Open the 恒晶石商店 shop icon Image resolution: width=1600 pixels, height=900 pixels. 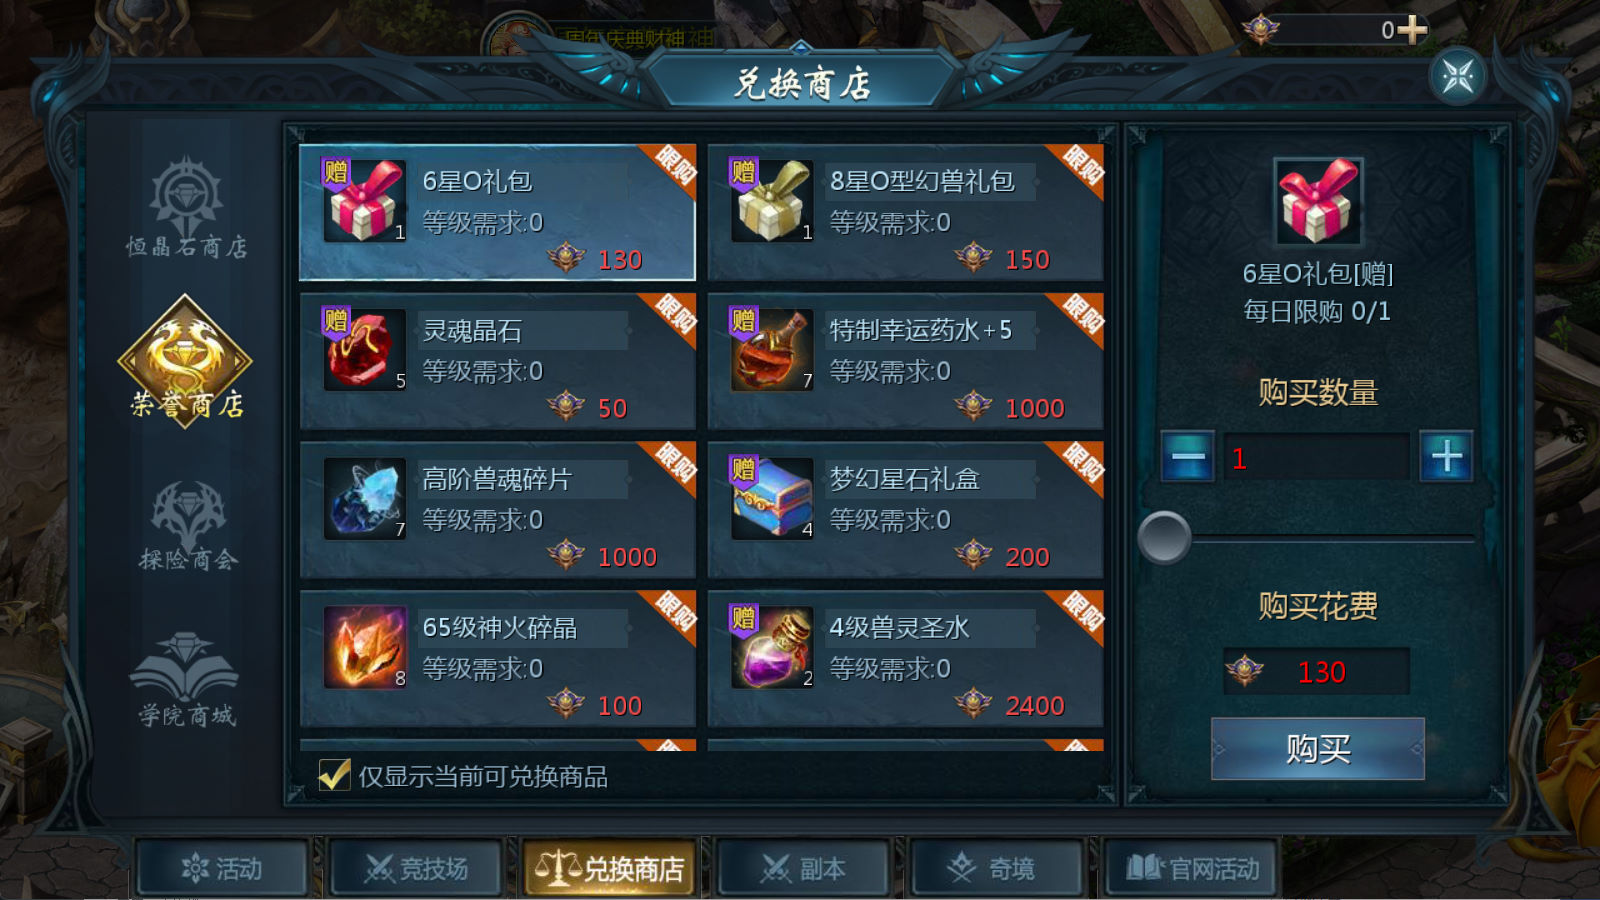(186, 207)
